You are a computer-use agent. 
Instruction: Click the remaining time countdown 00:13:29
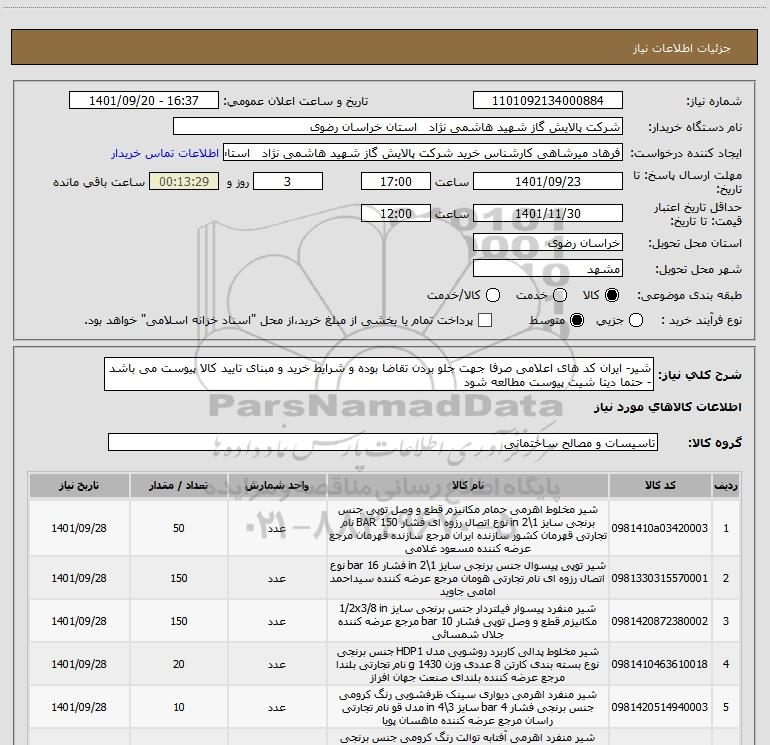click(183, 182)
